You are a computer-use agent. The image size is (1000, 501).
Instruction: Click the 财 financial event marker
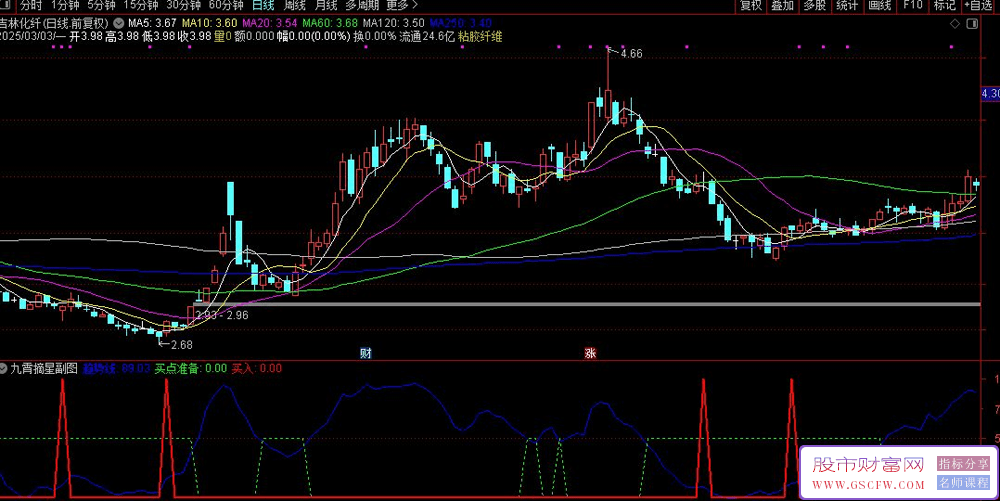pos(365,352)
